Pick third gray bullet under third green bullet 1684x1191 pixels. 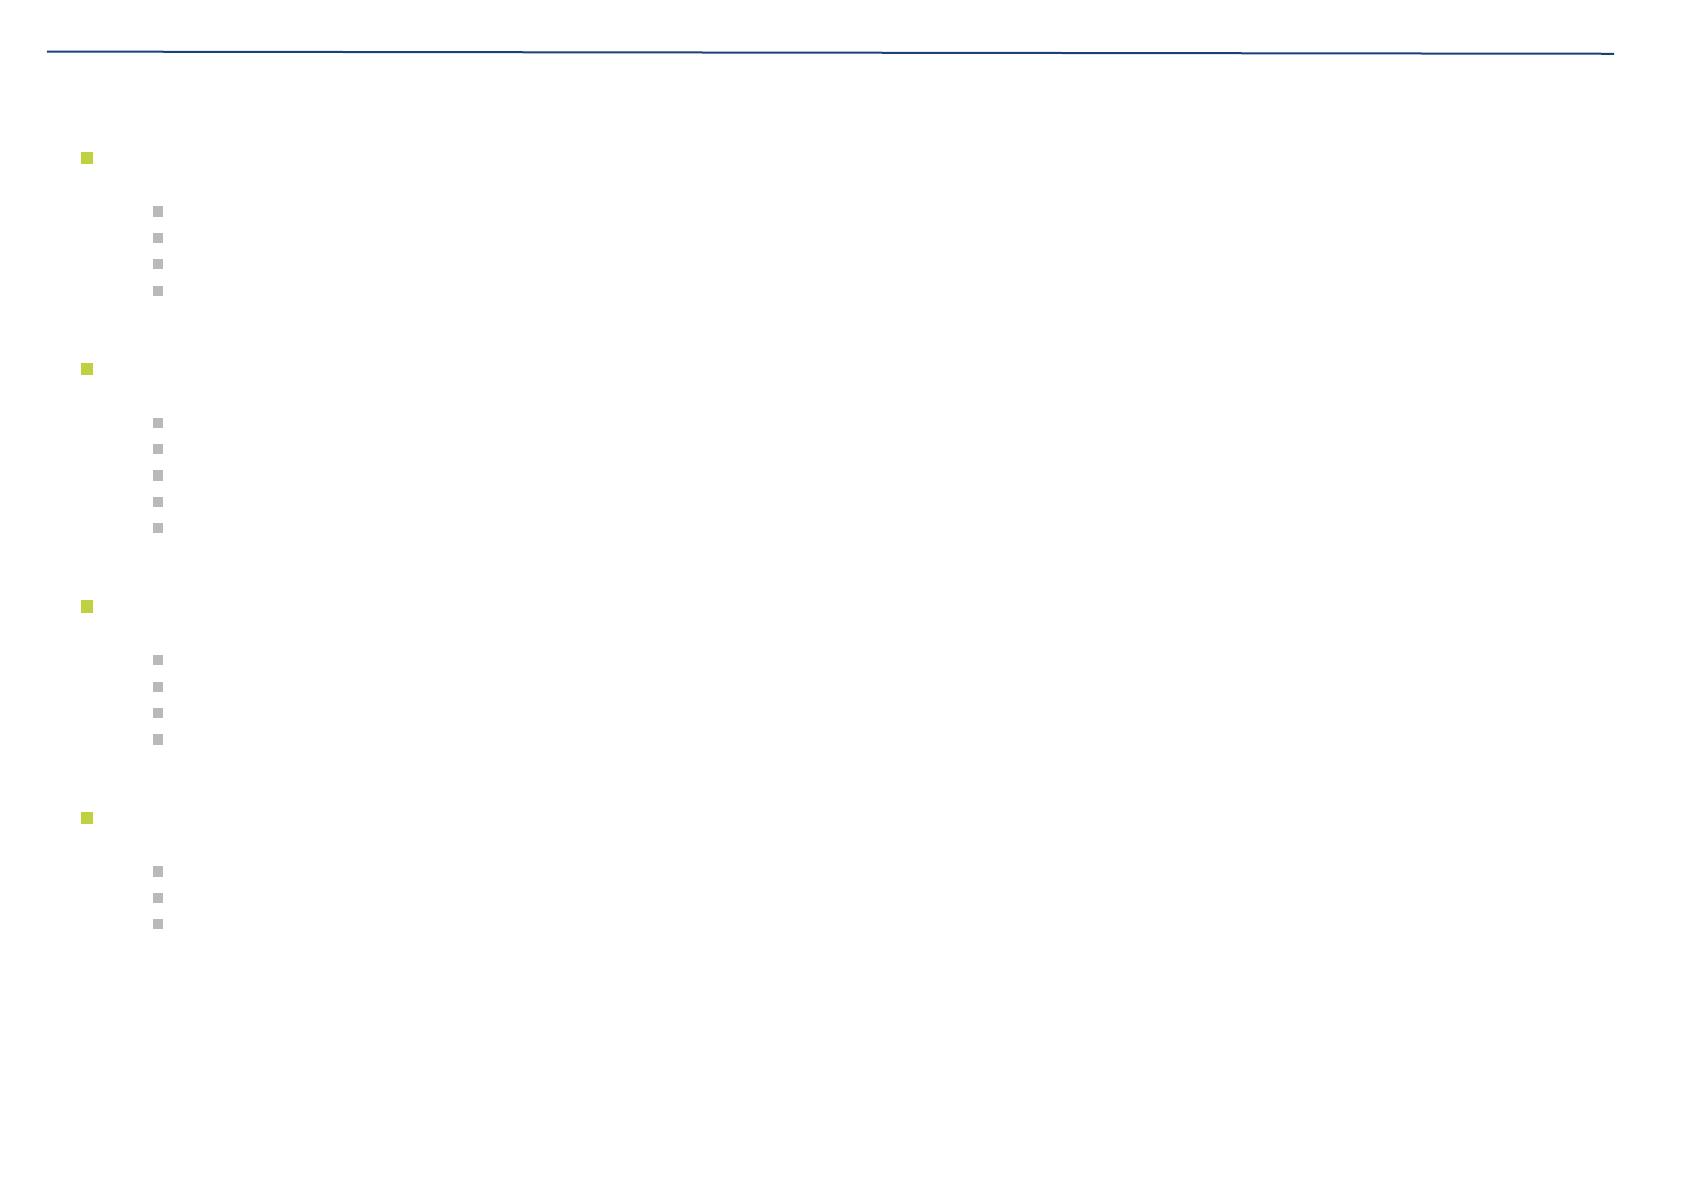158,713
